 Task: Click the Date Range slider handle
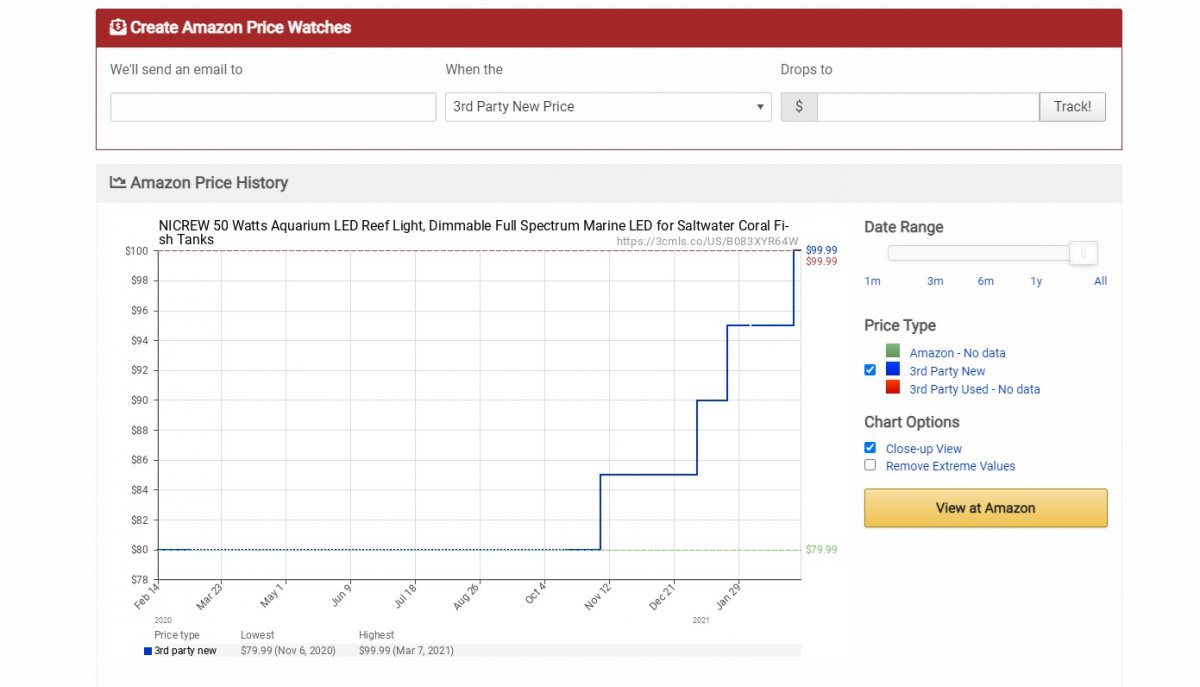(x=1083, y=253)
